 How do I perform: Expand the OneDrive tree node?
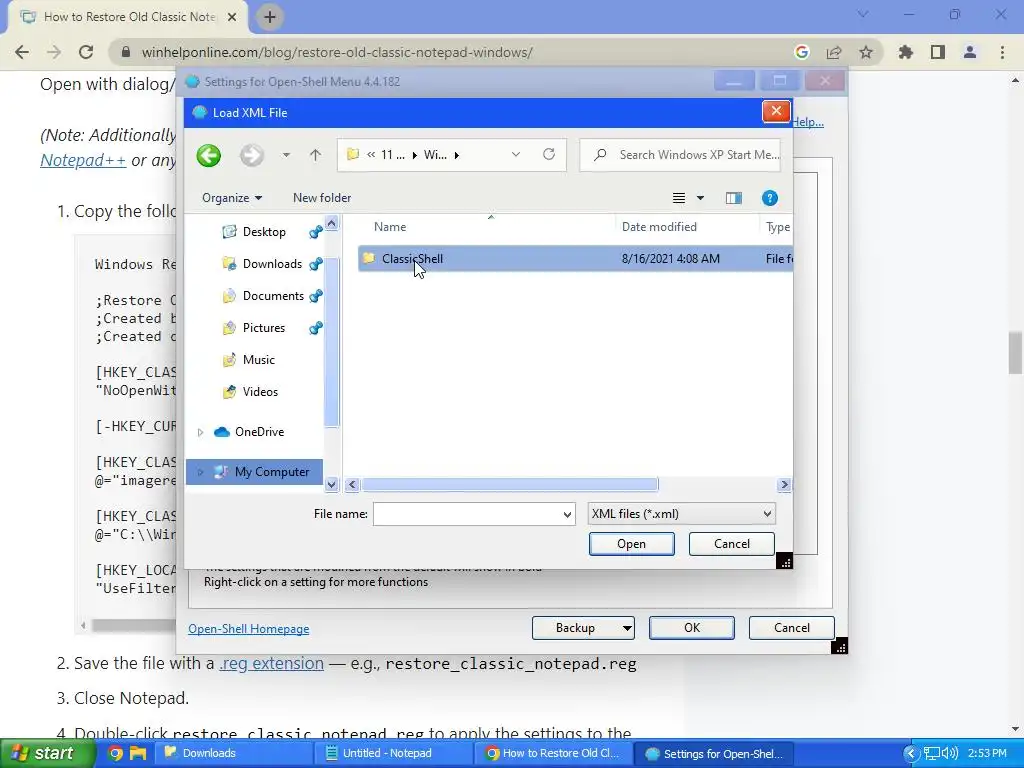(x=200, y=432)
